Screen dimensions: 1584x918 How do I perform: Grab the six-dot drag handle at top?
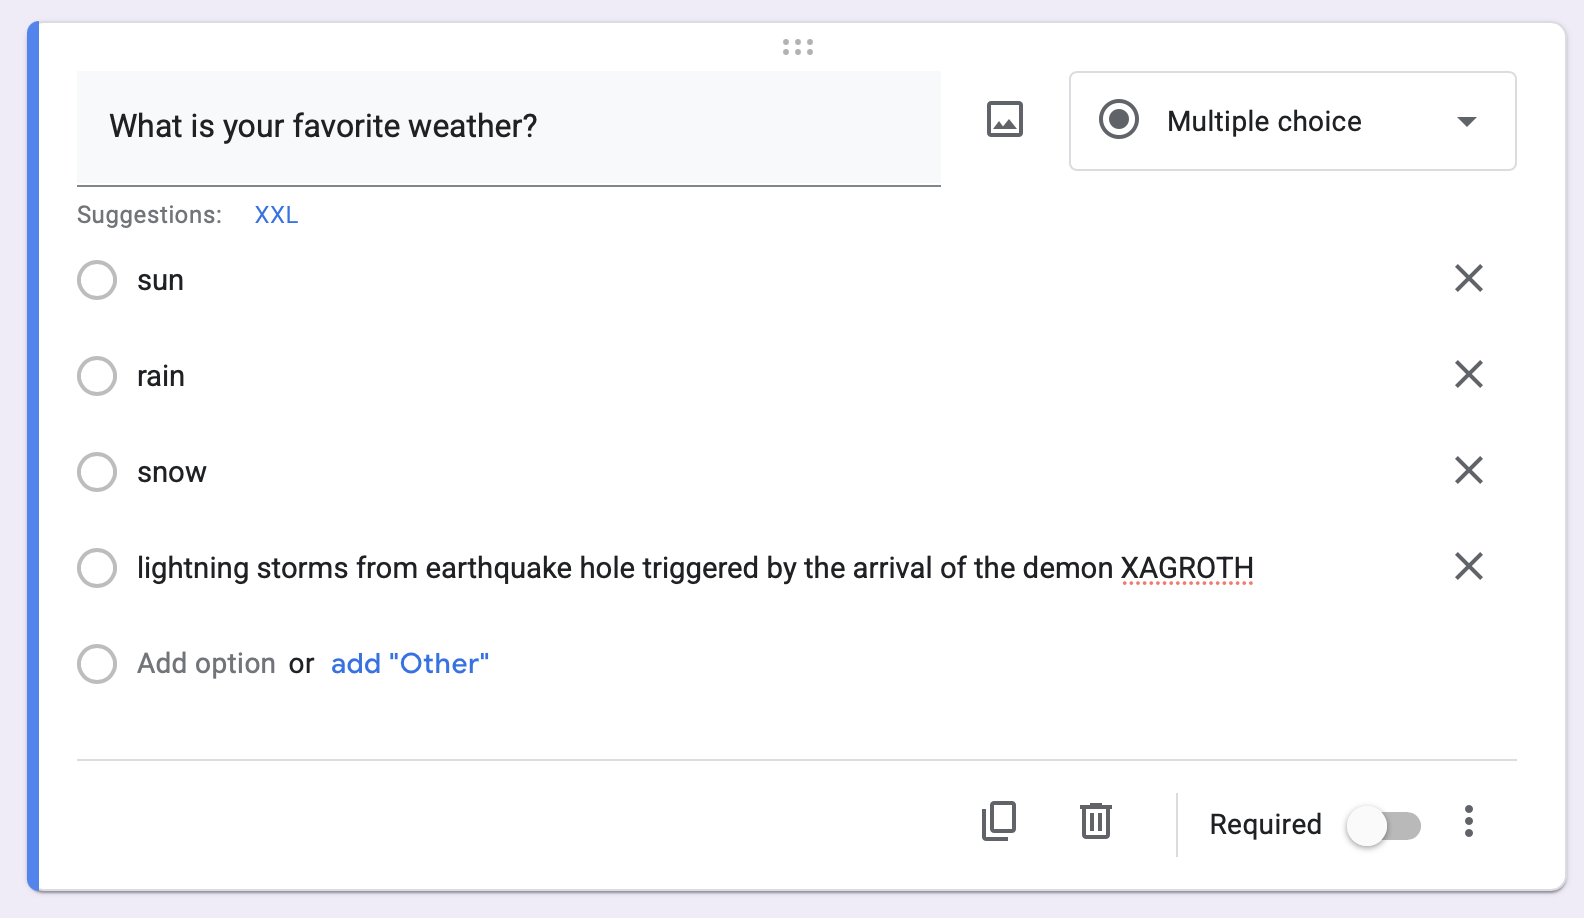coord(797,47)
